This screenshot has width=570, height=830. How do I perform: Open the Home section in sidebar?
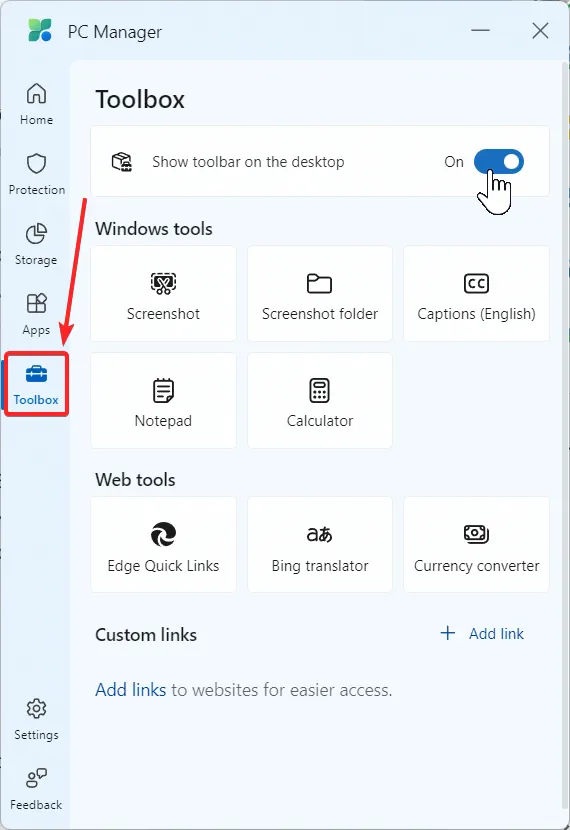point(36,104)
